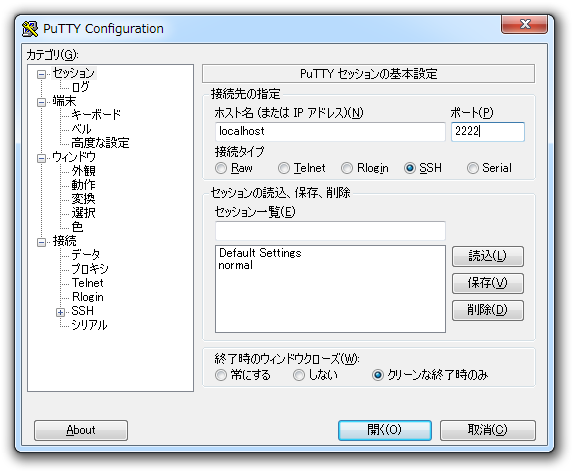Viewport: 573px width, 471px height.
Task: Open the シリアル category
Action: tap(89, 325)
